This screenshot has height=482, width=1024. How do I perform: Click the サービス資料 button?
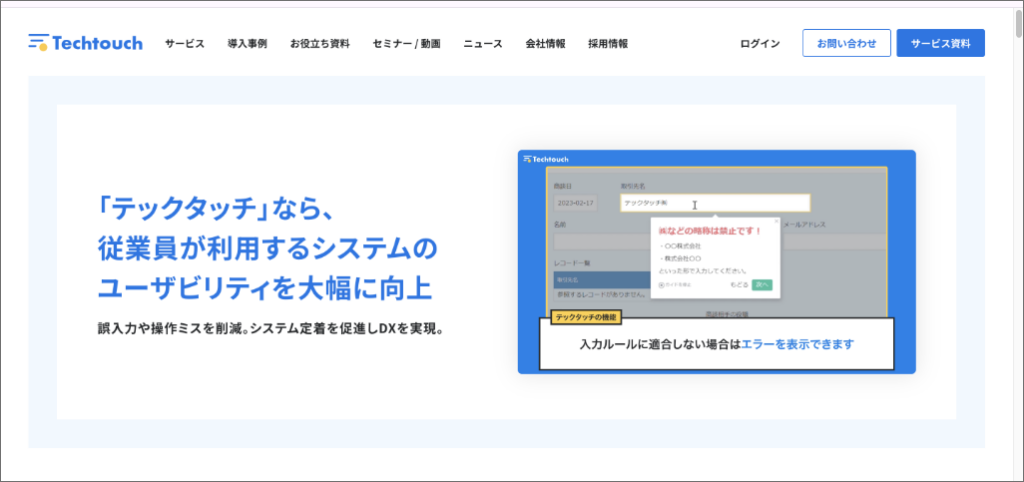tap(940, 43)
